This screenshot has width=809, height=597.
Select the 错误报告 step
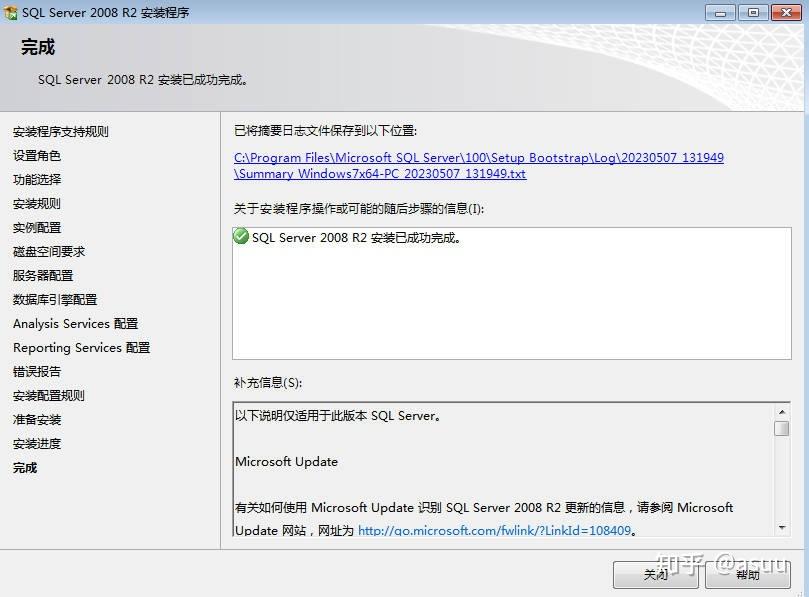click(x=37, y=371)
